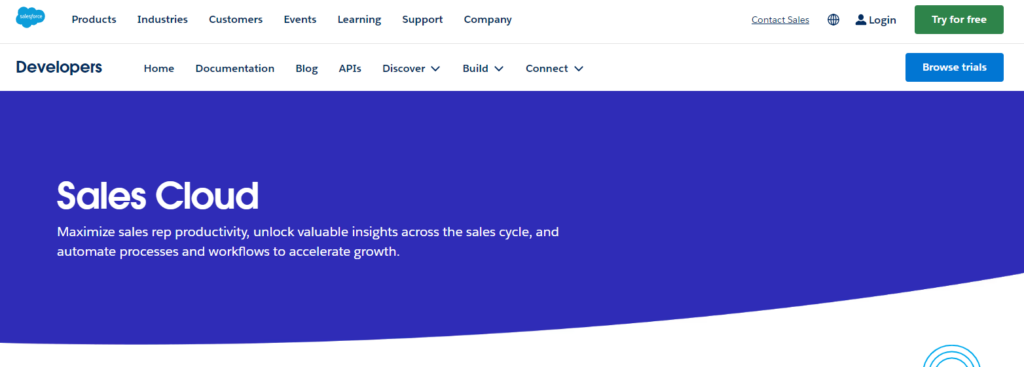Go to the Developers Home tab
The width and height of the screenshot is (1024, 367).
pos(159,69)
